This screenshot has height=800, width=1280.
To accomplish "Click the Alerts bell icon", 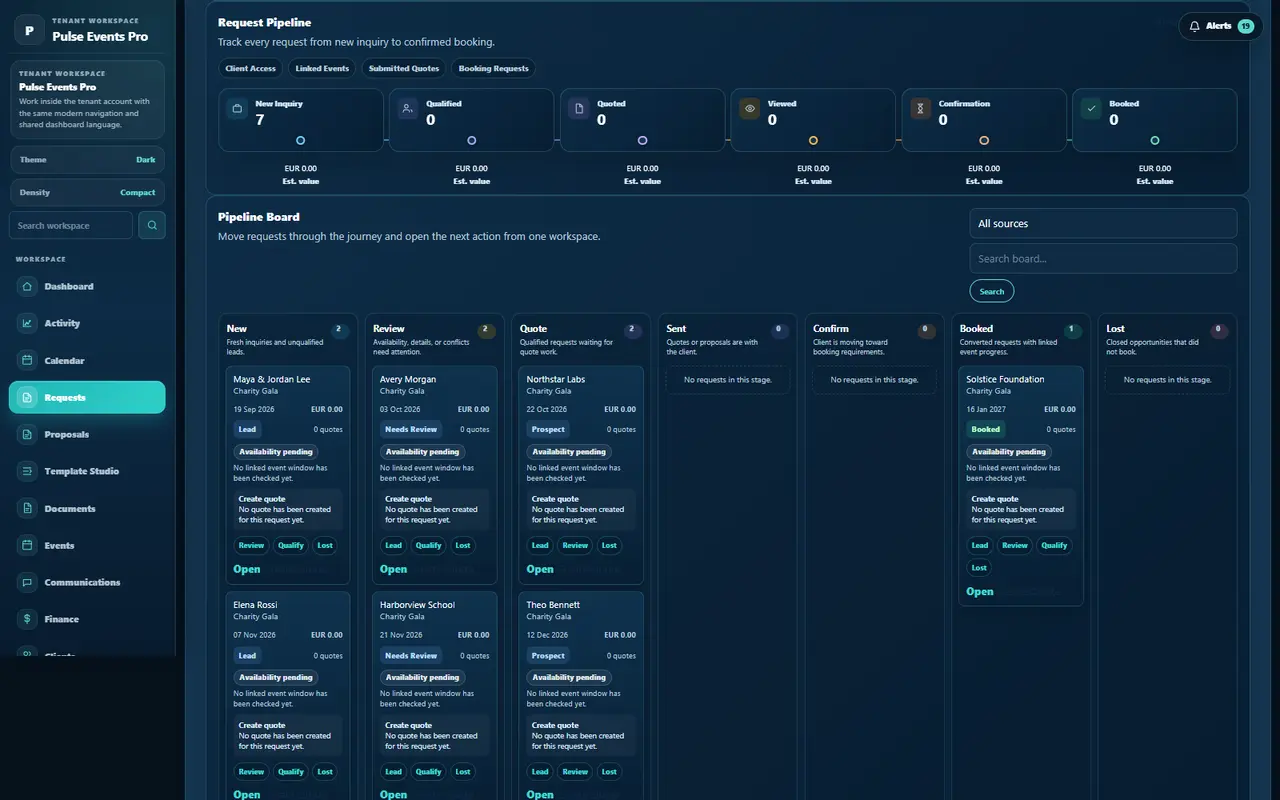I will coord(1194,26).
